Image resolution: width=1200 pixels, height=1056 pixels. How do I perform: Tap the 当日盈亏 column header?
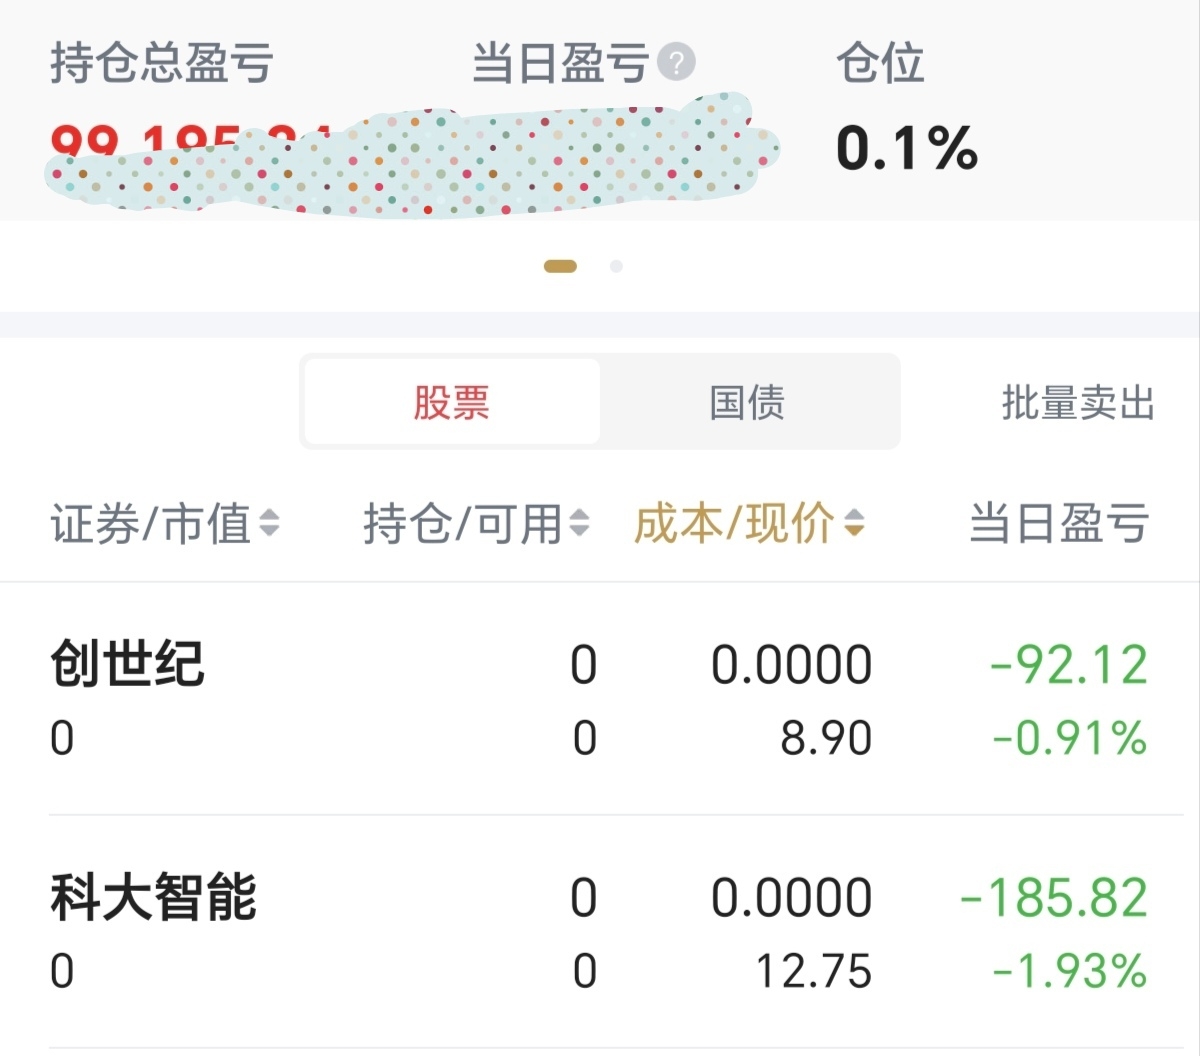point(1059,523)
